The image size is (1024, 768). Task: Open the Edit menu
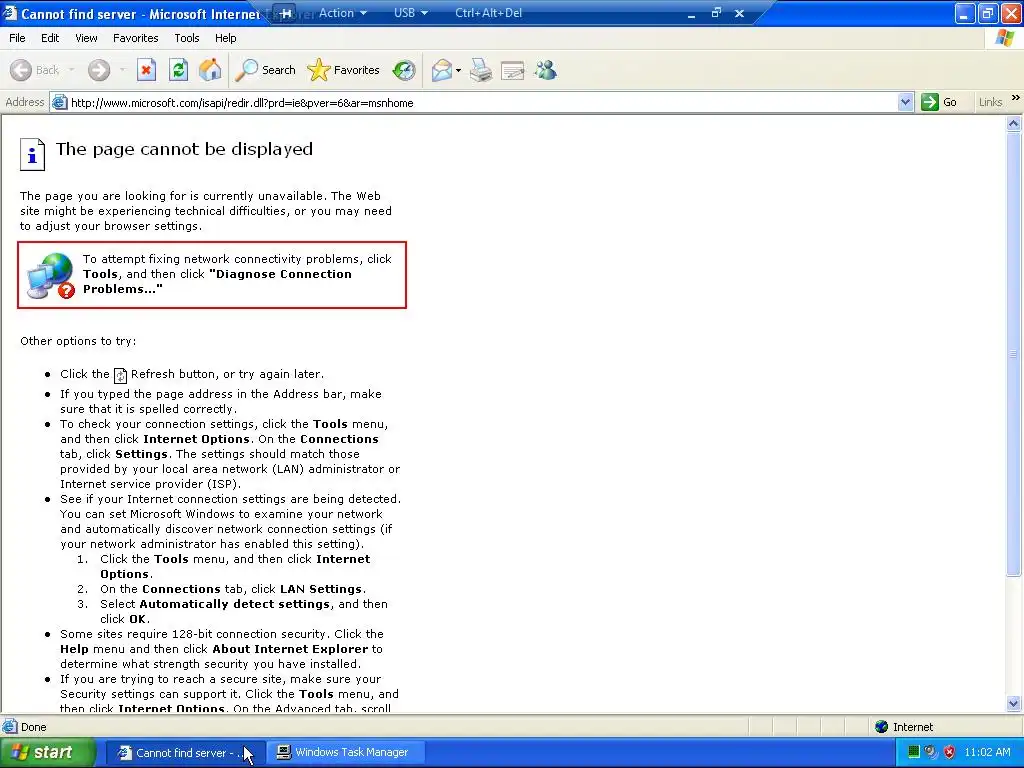coord(50,38)
